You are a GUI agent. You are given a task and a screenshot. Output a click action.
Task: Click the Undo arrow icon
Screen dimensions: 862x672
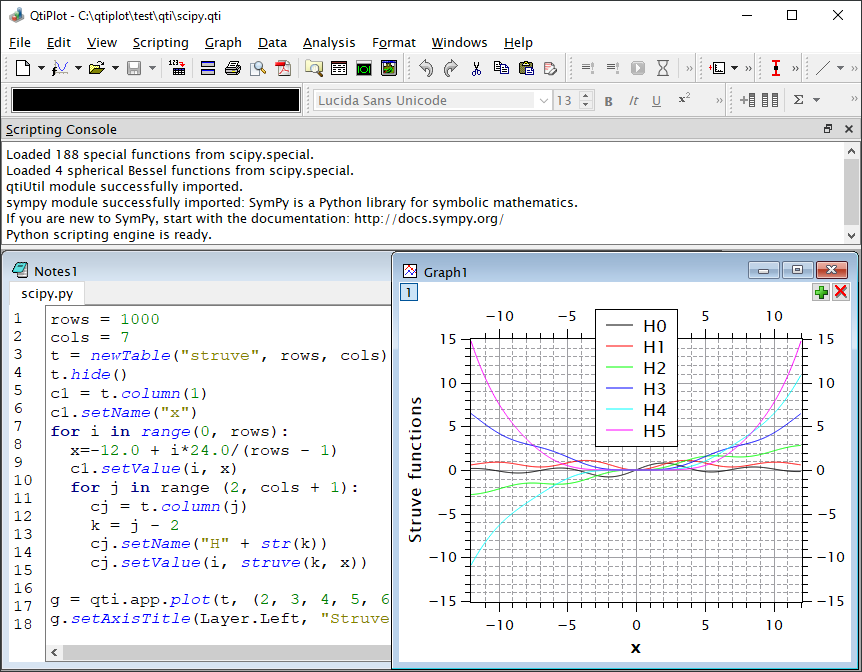click(426, 68)
